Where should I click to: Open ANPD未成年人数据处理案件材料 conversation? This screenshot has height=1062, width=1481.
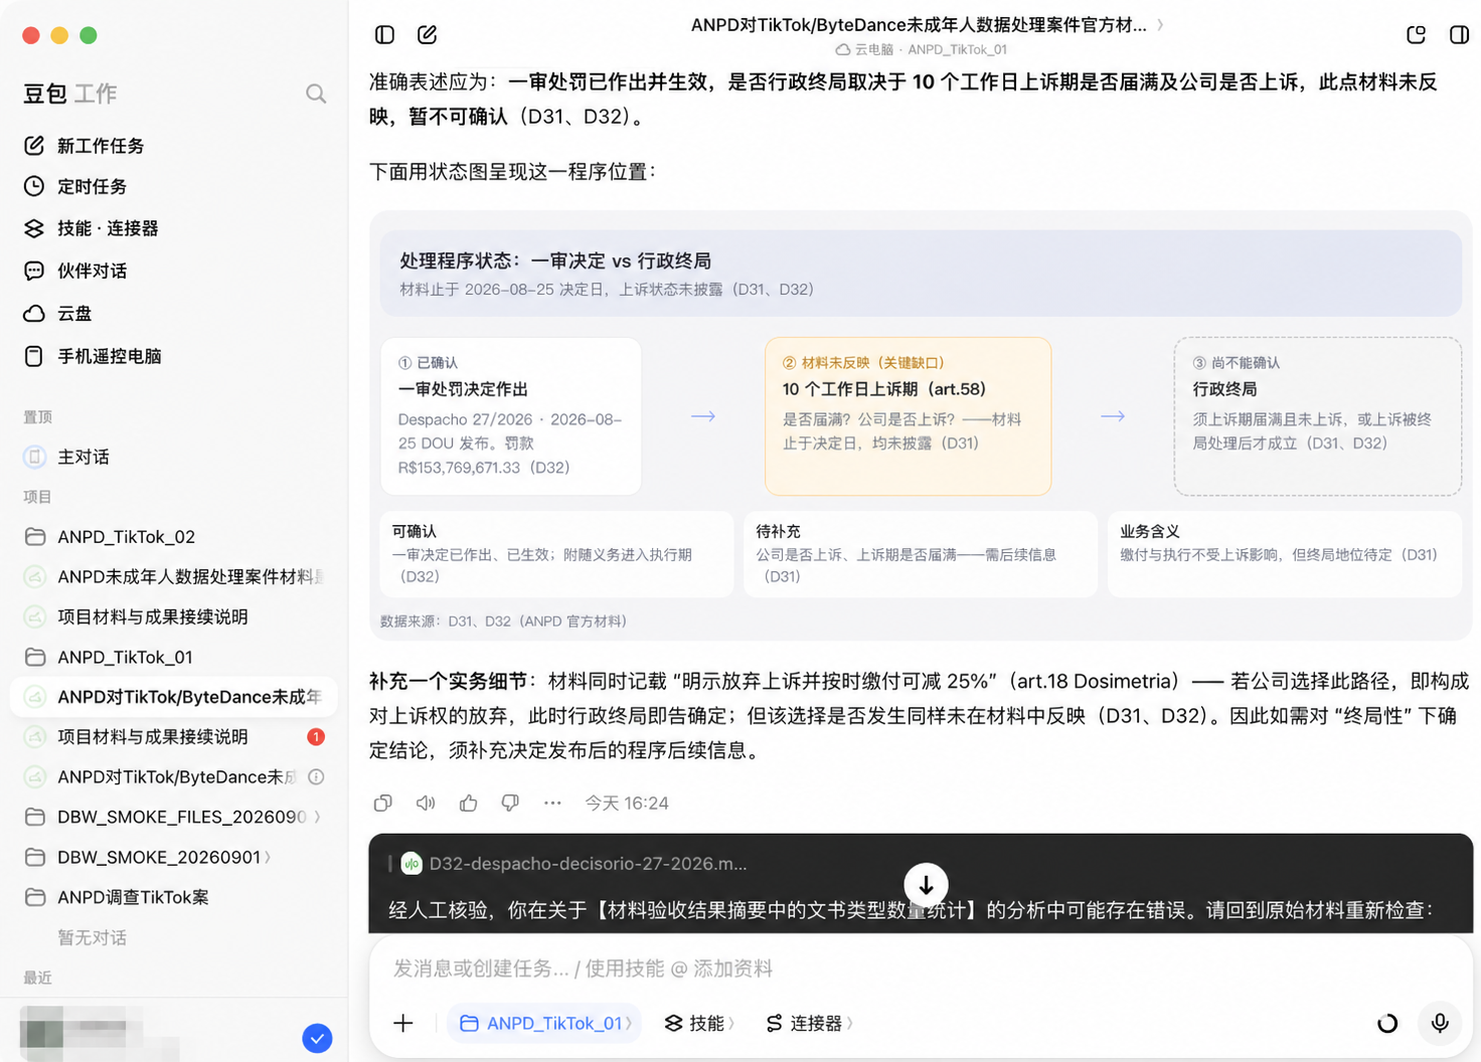click(173, 577)
